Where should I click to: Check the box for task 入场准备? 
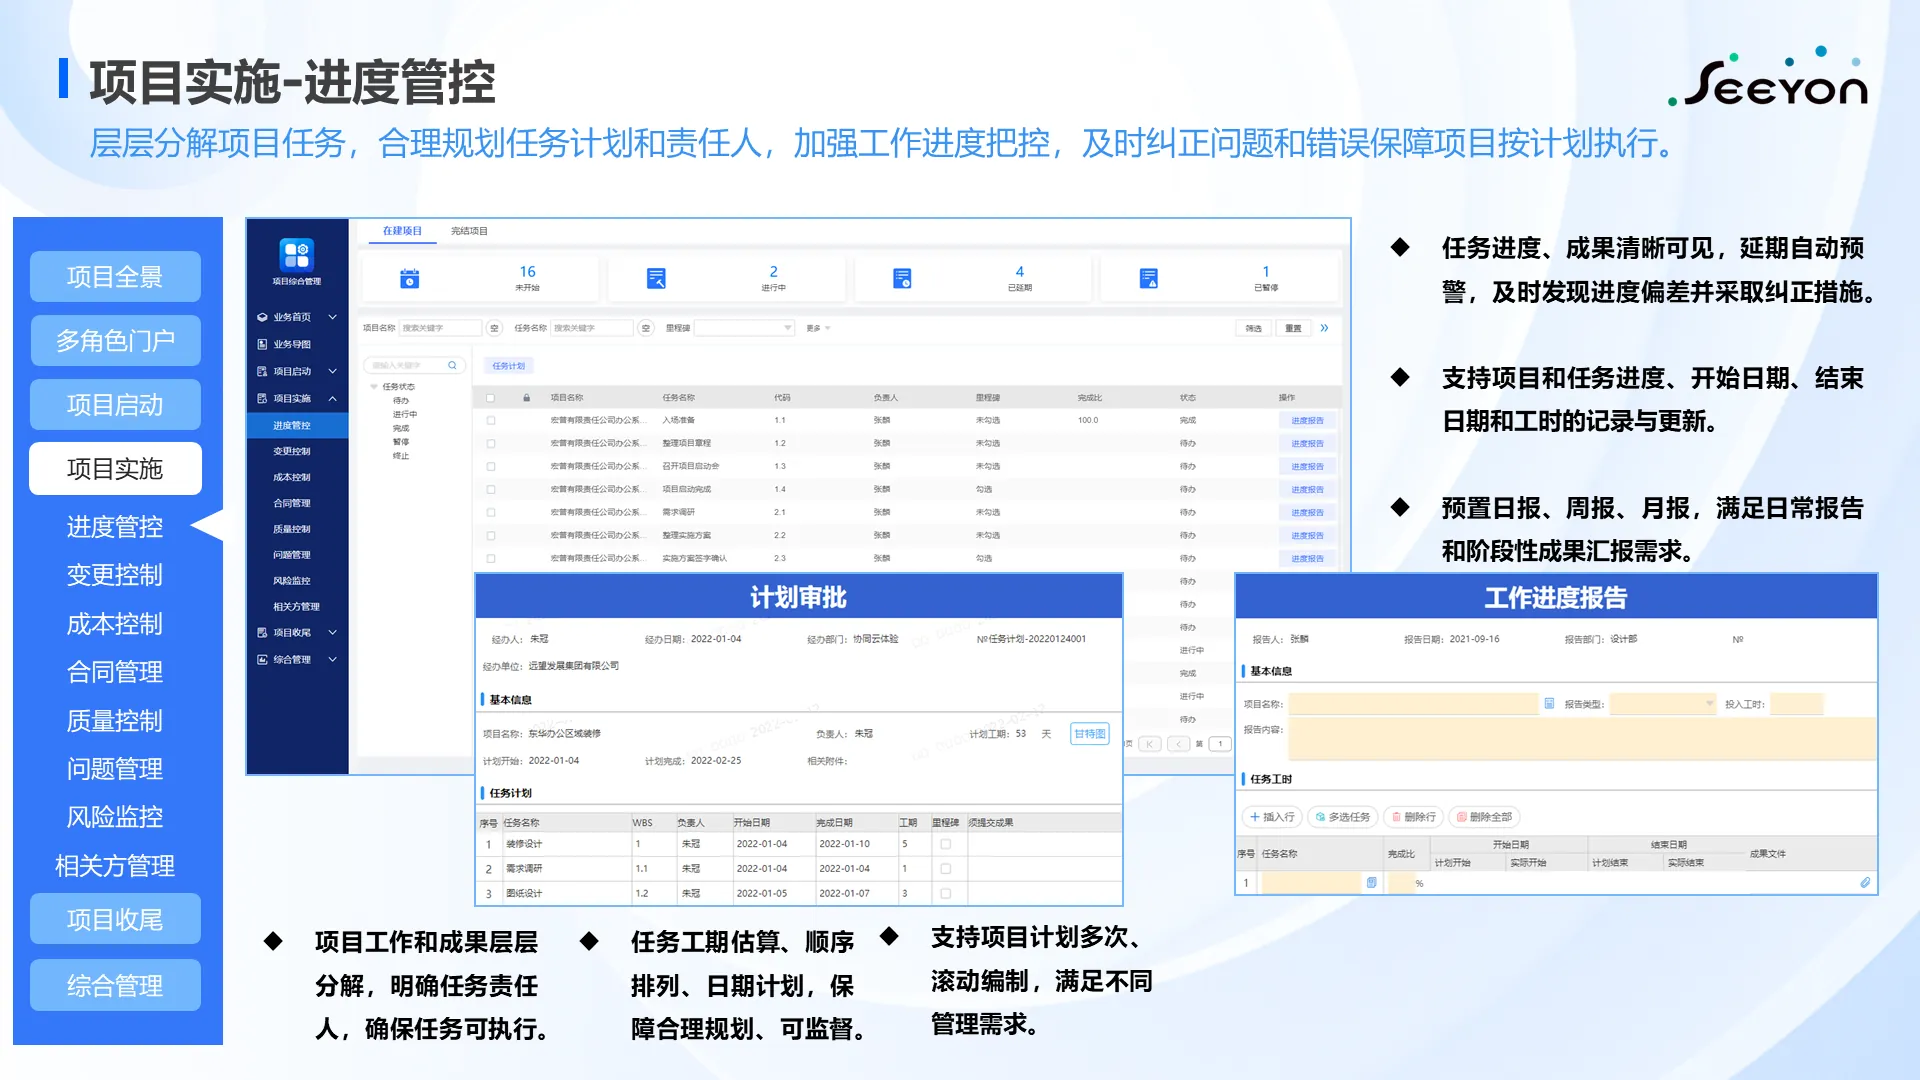[x=490, y=421]
